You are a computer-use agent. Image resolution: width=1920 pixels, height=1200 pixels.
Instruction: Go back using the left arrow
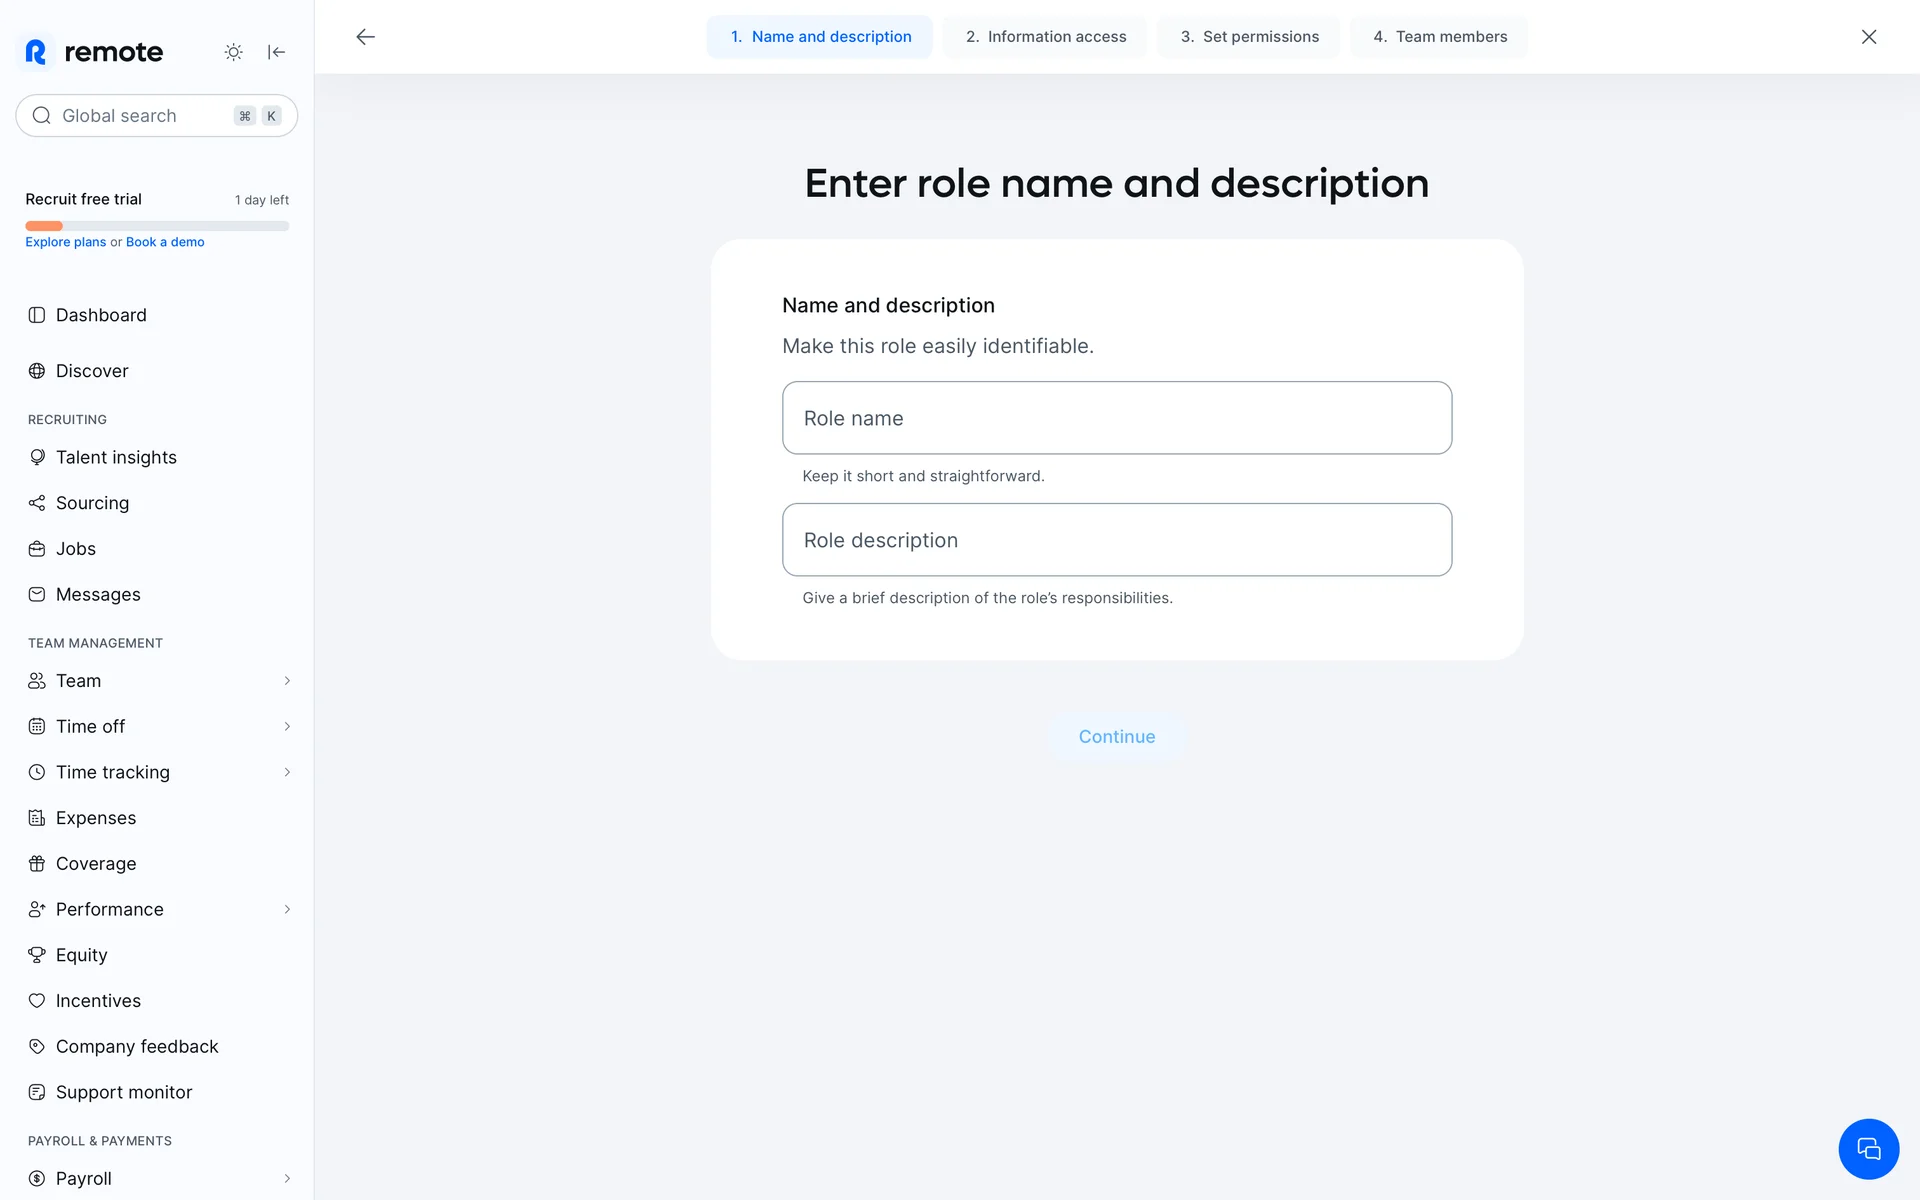[x=366, y=37]
